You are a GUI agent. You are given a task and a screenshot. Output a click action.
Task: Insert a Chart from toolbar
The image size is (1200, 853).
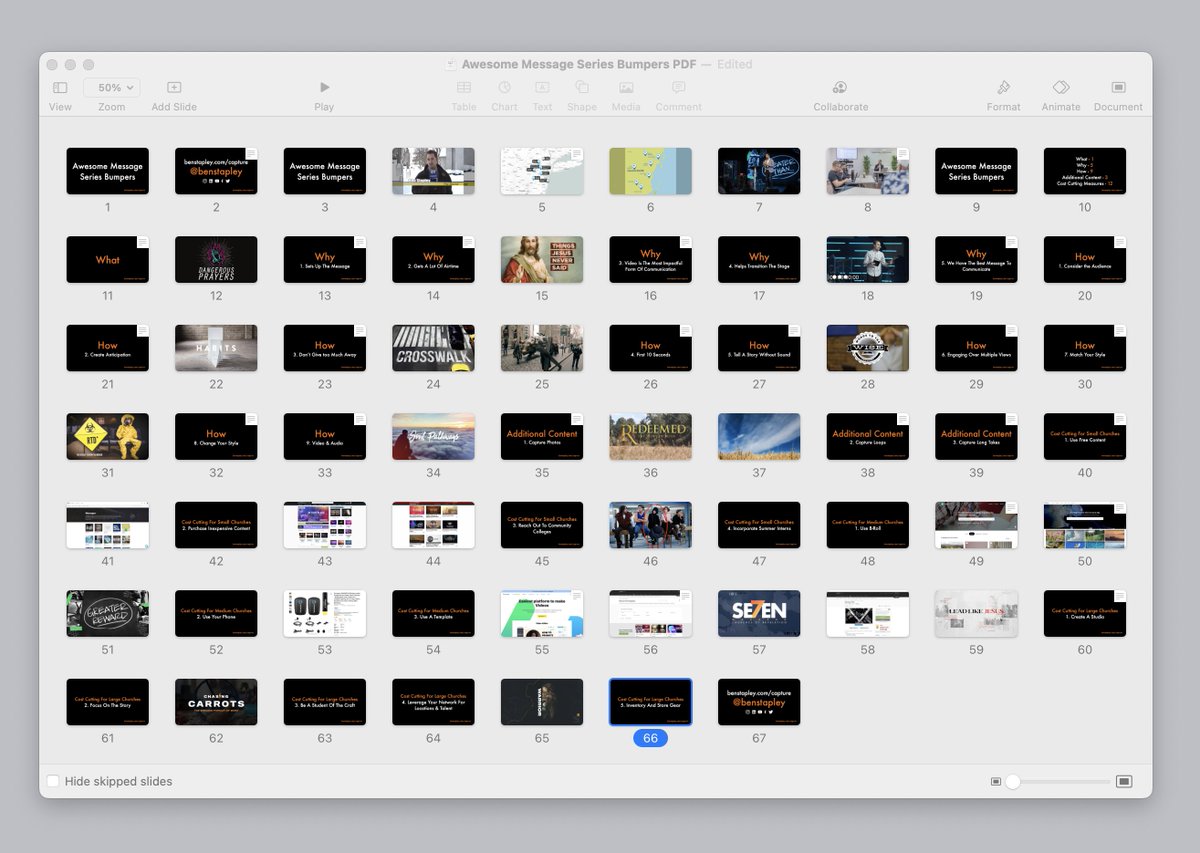[505, 88]
